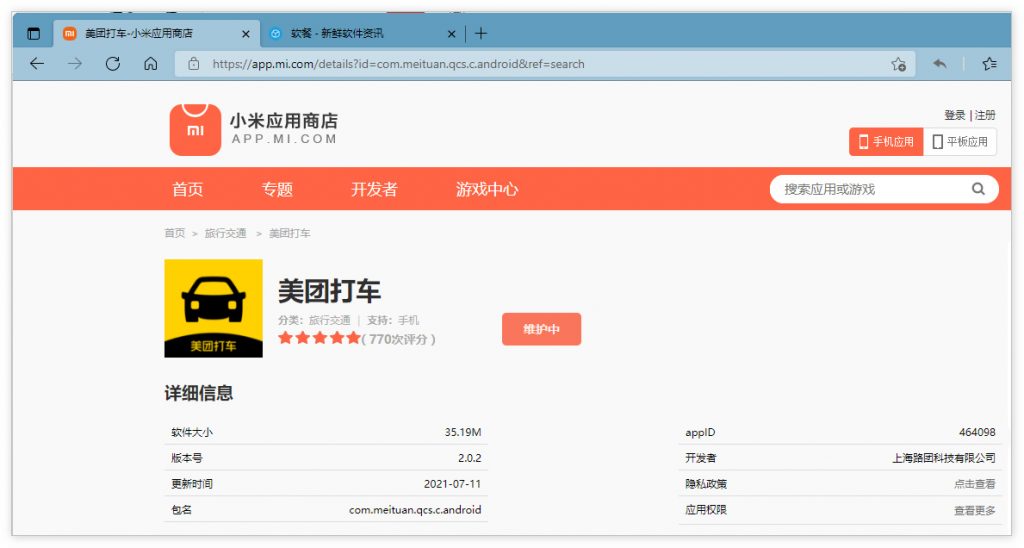Switch to 平板应用 toggle
Image resolution: width=1024 pixels, height=548 pixels.
click(x=960, y=142)
